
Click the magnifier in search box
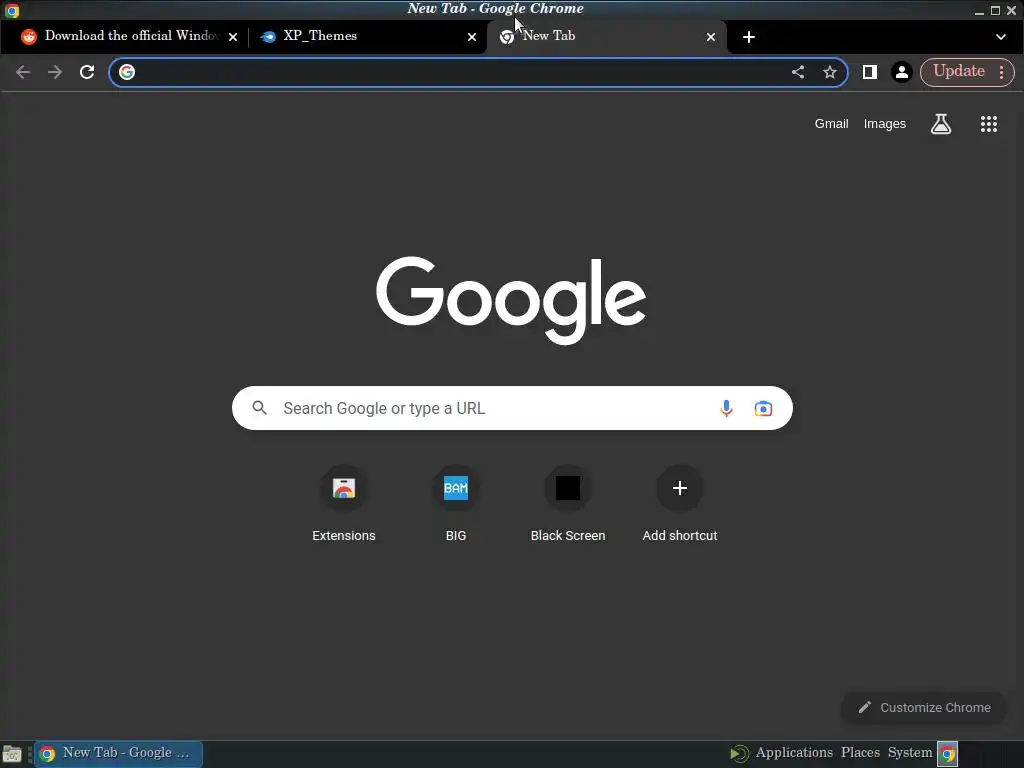tap(260, 408)
